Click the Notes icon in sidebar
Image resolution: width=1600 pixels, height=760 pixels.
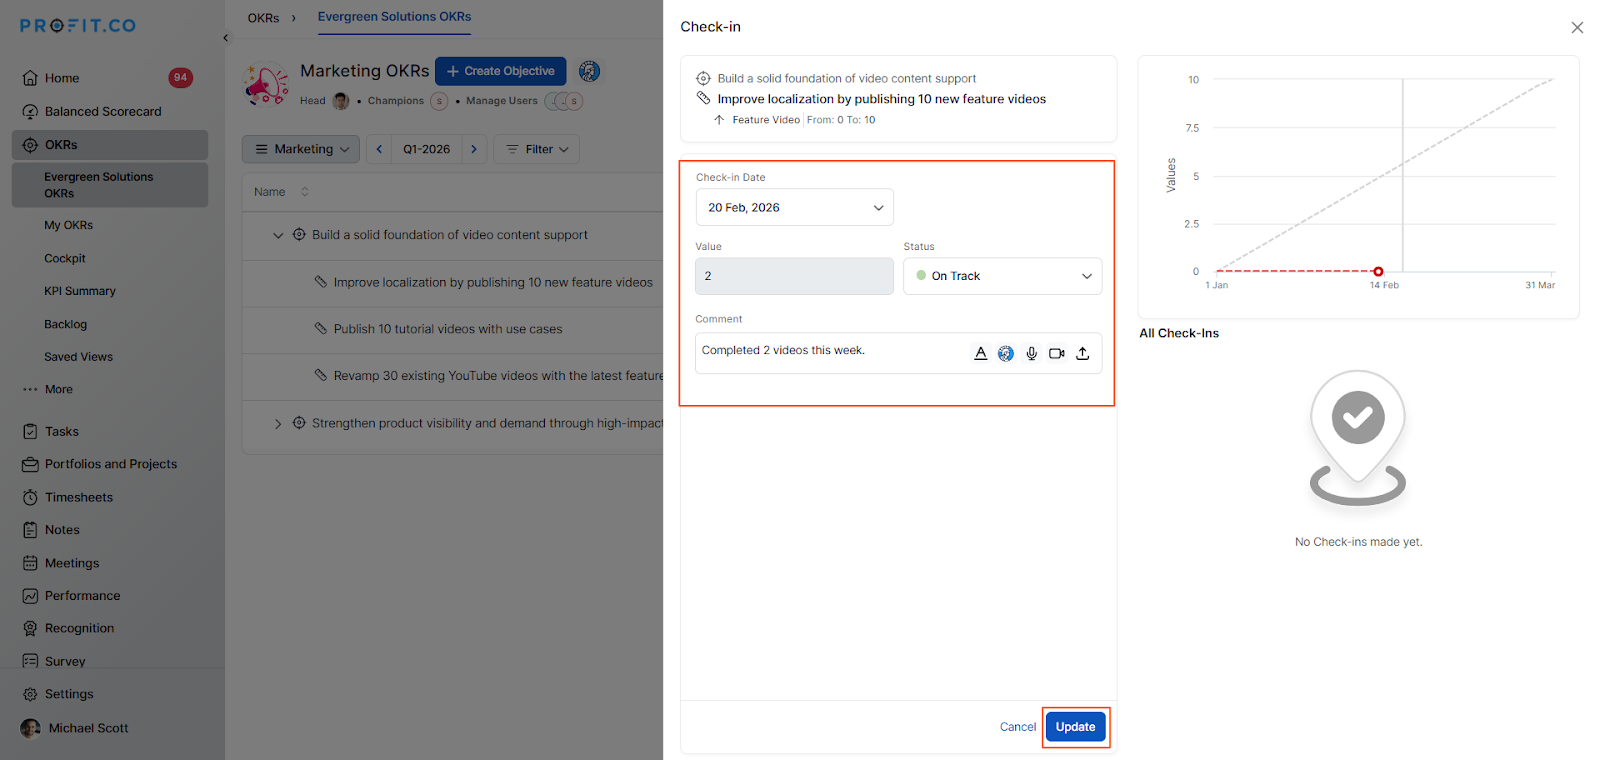point(30,530)
